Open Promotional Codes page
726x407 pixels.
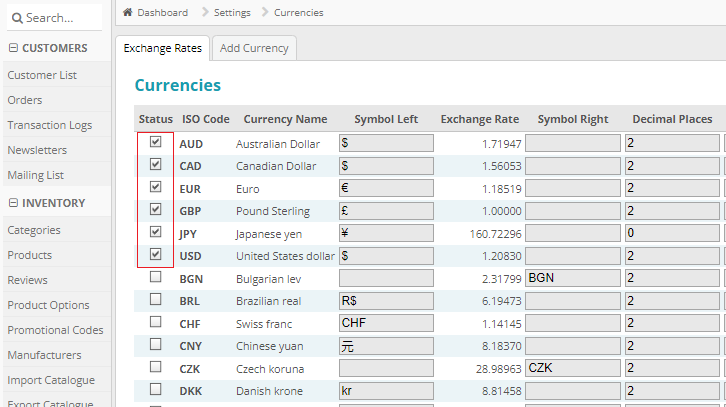point(55,330)
